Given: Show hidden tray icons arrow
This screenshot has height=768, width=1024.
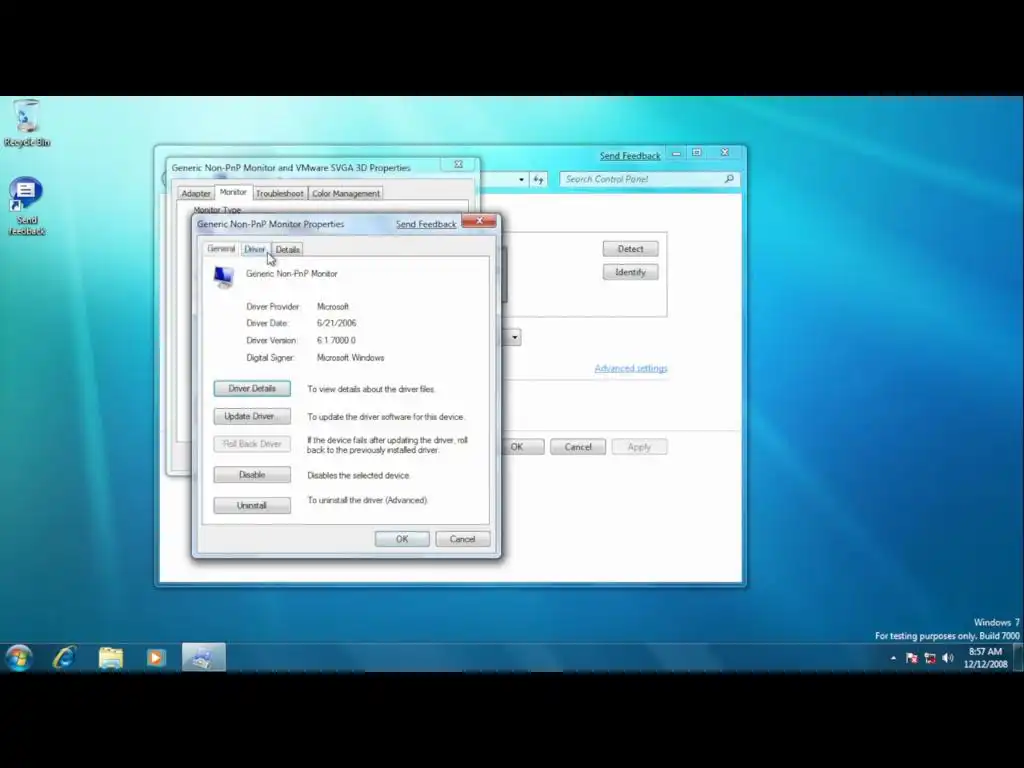Looking at the screenshot, I should click(x=893, y=658).
